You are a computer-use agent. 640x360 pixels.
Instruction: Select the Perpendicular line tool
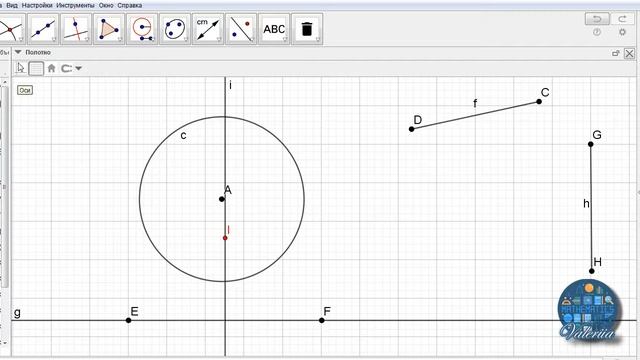[x=76, y=29]
